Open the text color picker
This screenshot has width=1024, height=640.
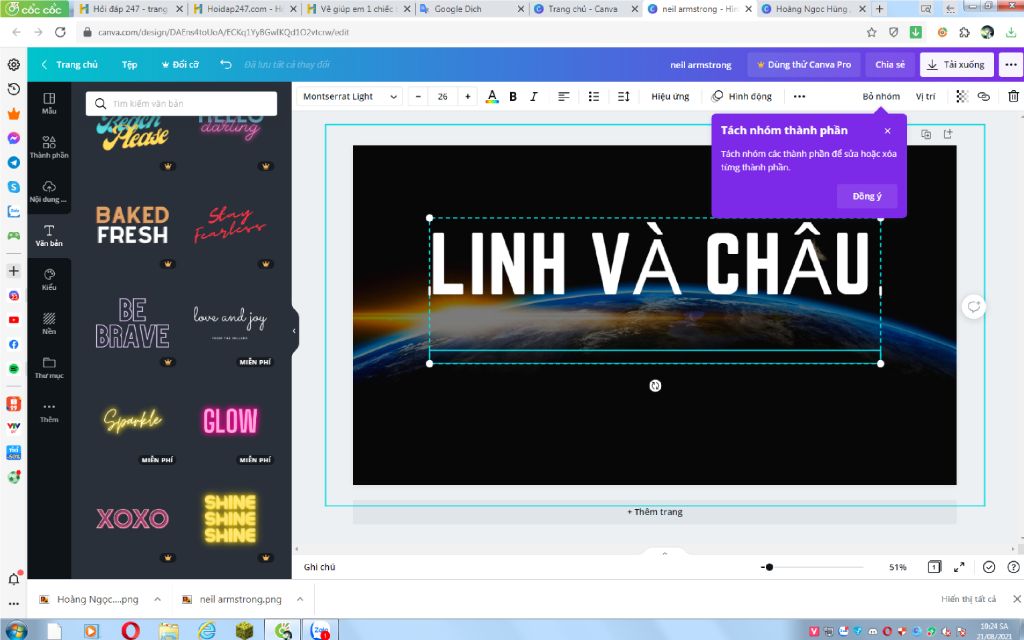click(x=492, y=97)
